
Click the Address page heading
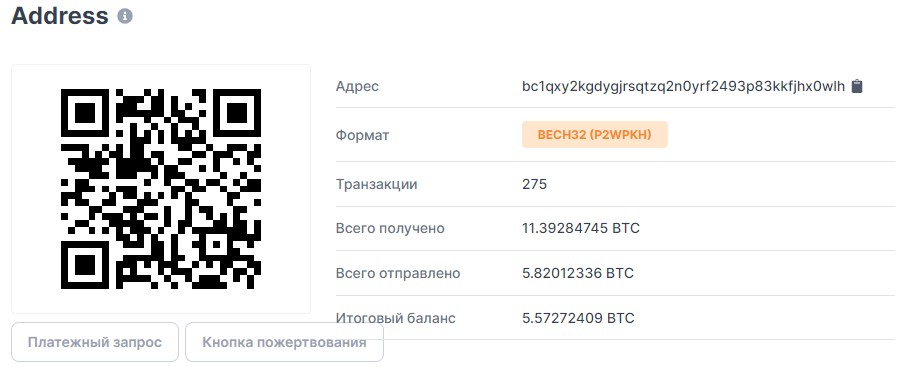tap(60, 16)
